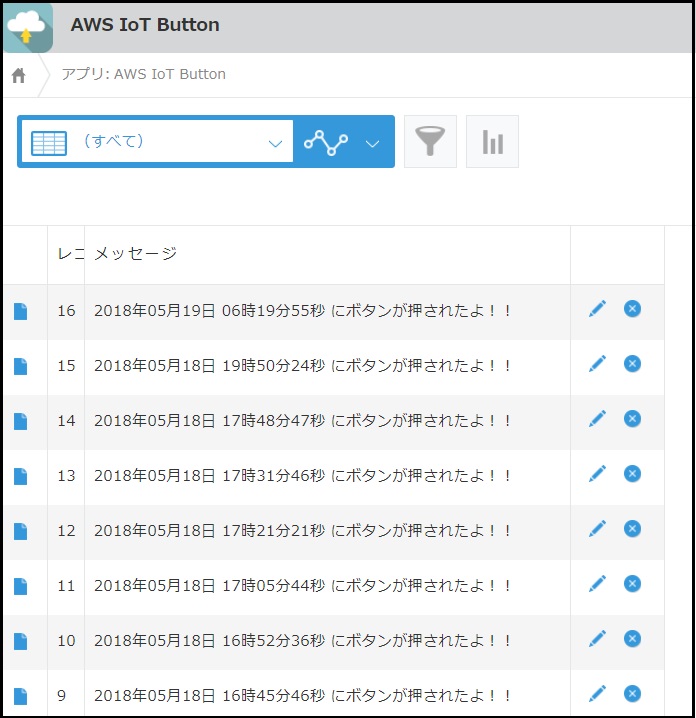Edit record 13 with the pencil icon
This screenshot has height=718, width=696.
pyautogui.click(x=597, y=473)
